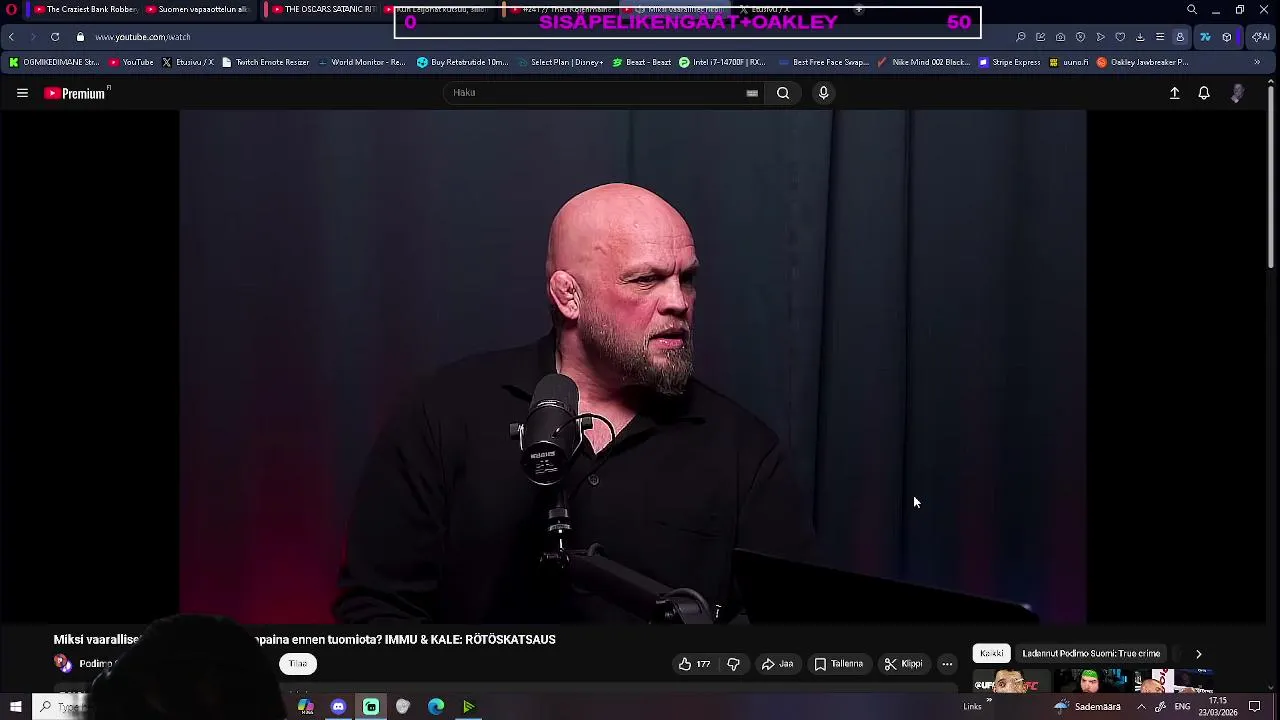Screen dimensions: 1280x720
Task: Switch to 'The Craziest Bank Robber' tab
Action: [85, 10]
